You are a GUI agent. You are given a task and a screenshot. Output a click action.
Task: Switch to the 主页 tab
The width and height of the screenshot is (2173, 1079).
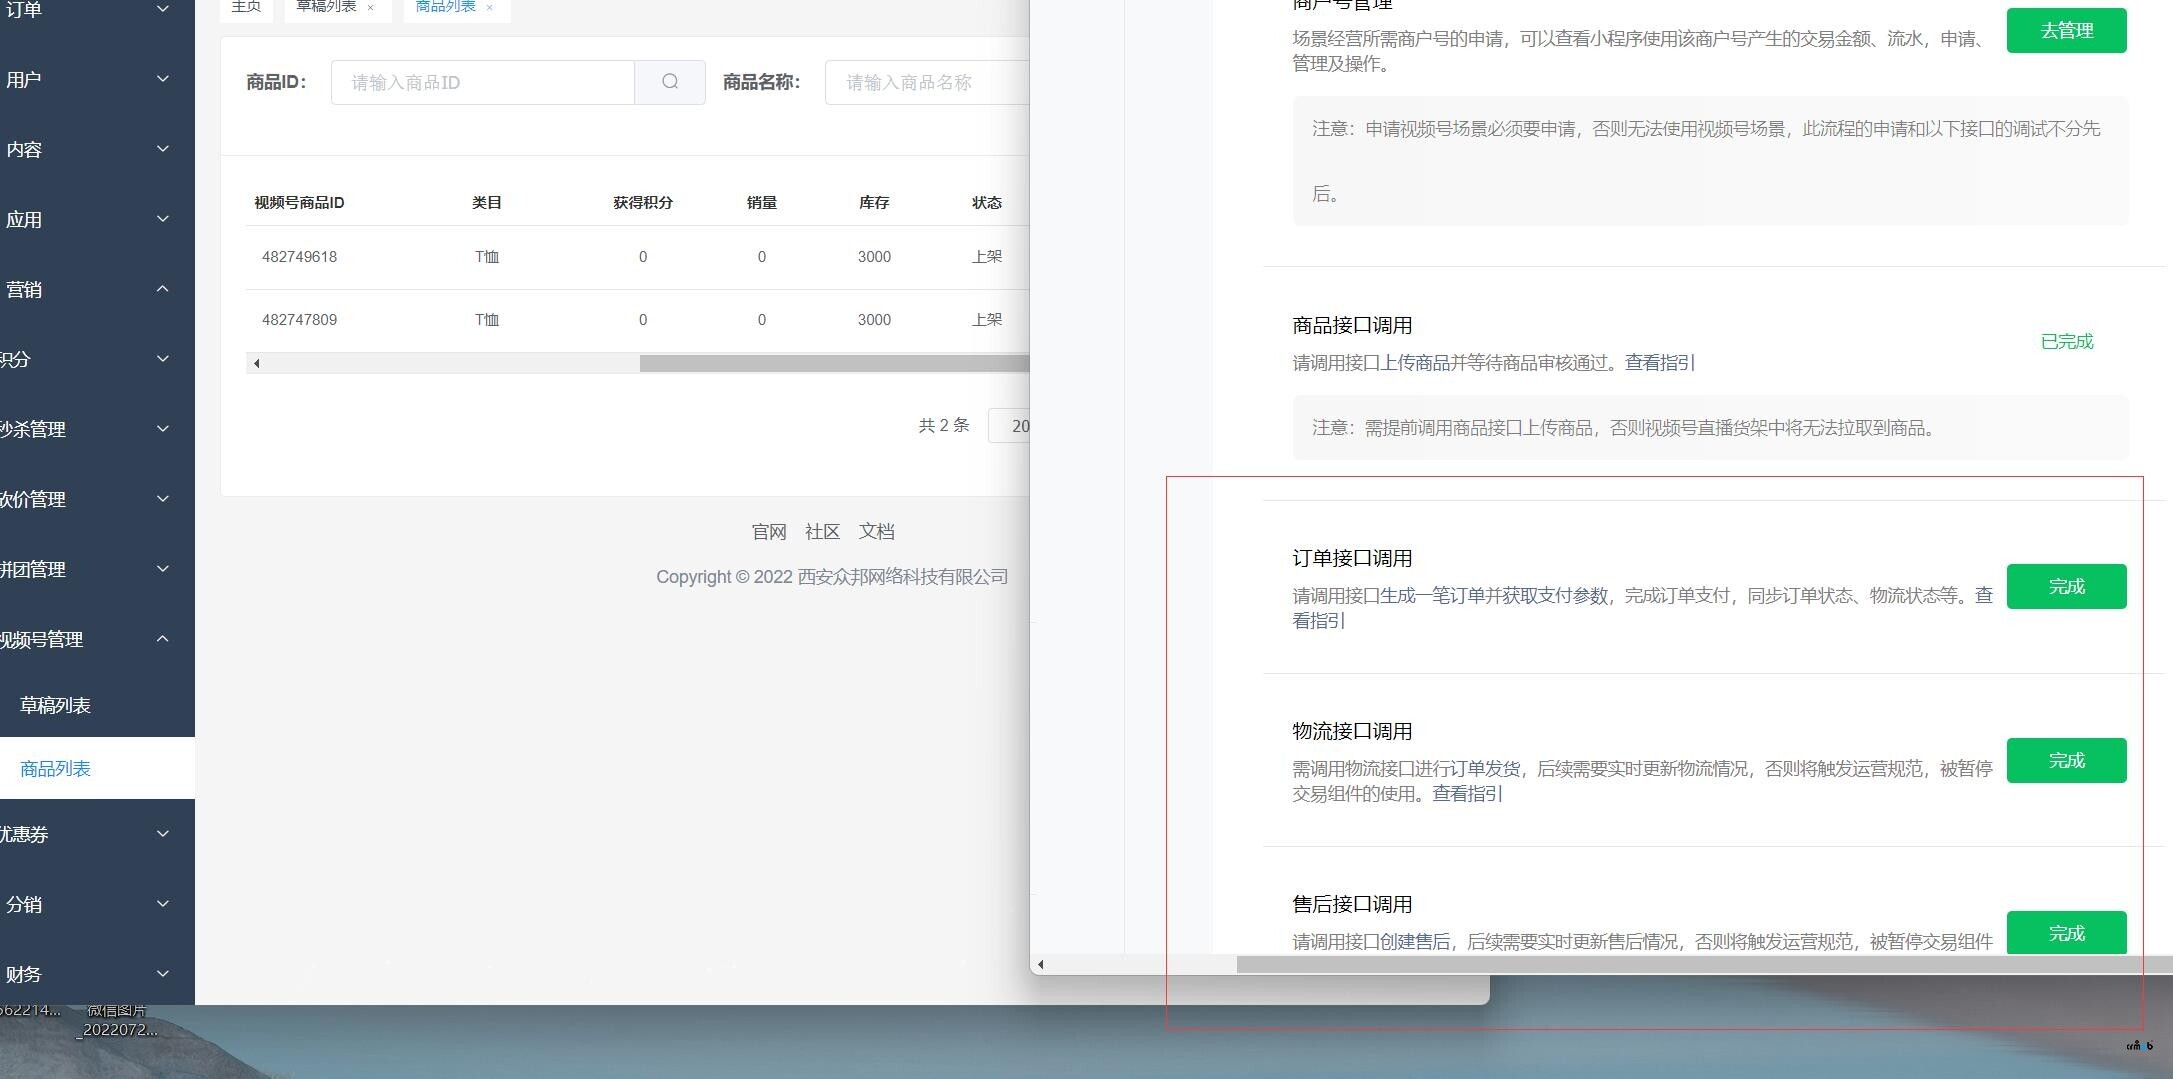pyautogui.click(x=246, y=7)
